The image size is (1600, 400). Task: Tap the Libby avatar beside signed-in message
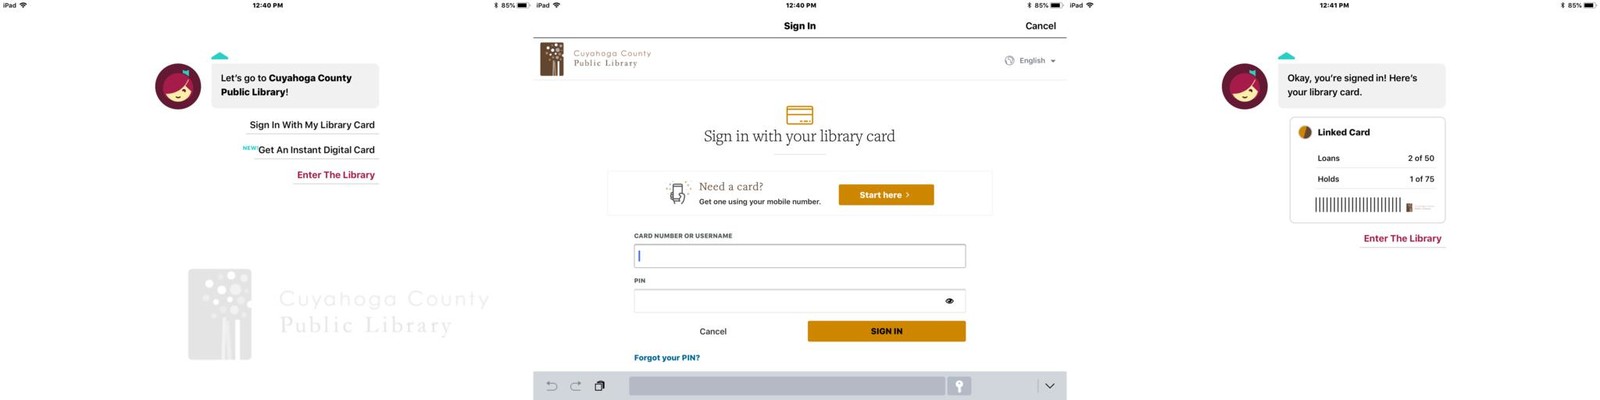[1245, 87]
